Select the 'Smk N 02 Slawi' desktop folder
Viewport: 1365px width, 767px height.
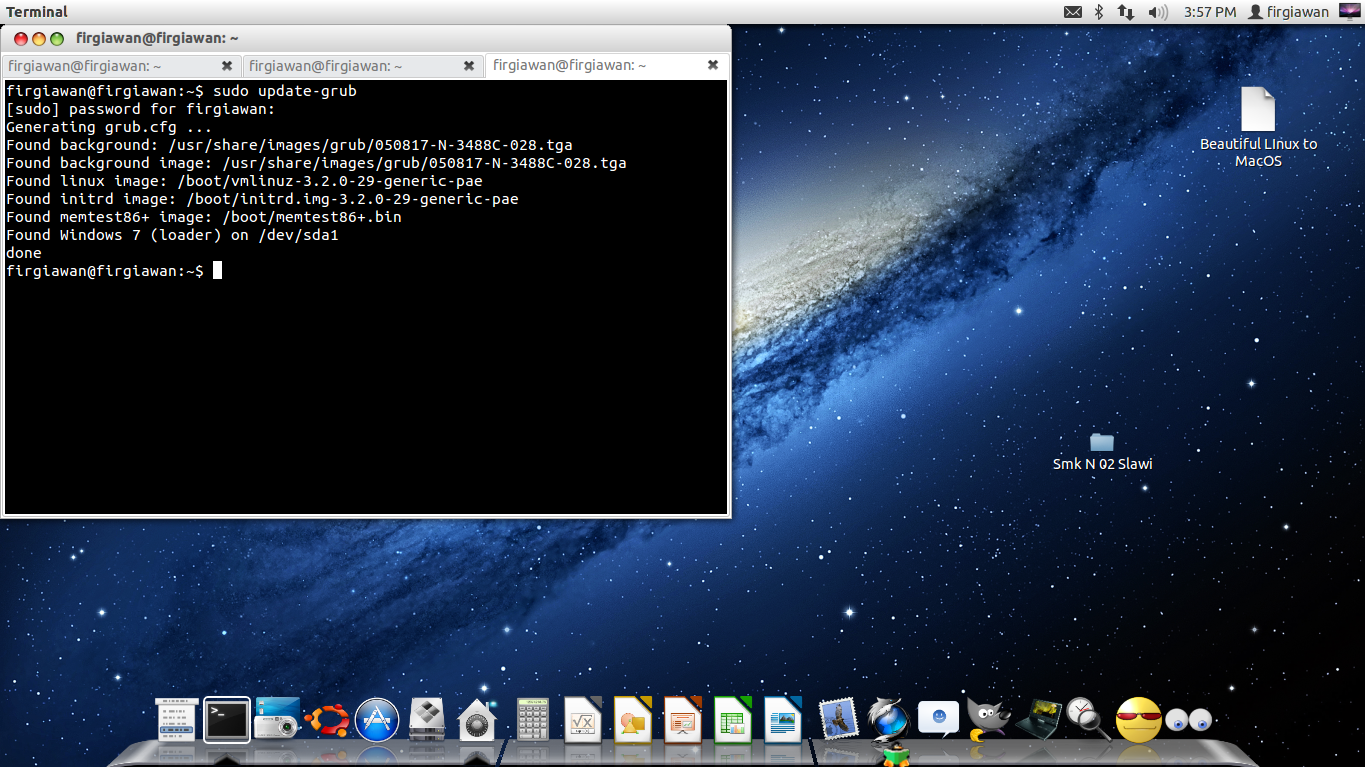click(x=1102, y=451)
